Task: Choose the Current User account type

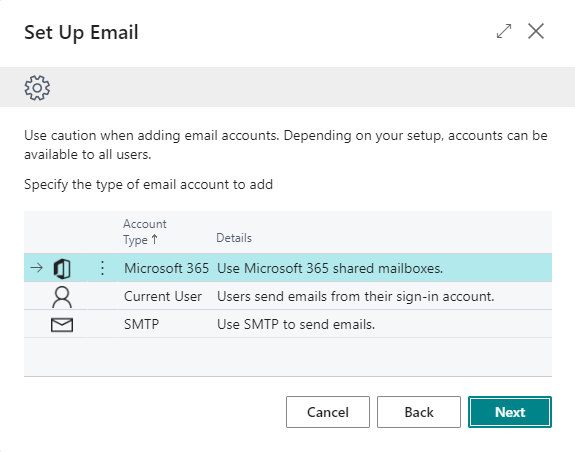Action: 163,296
